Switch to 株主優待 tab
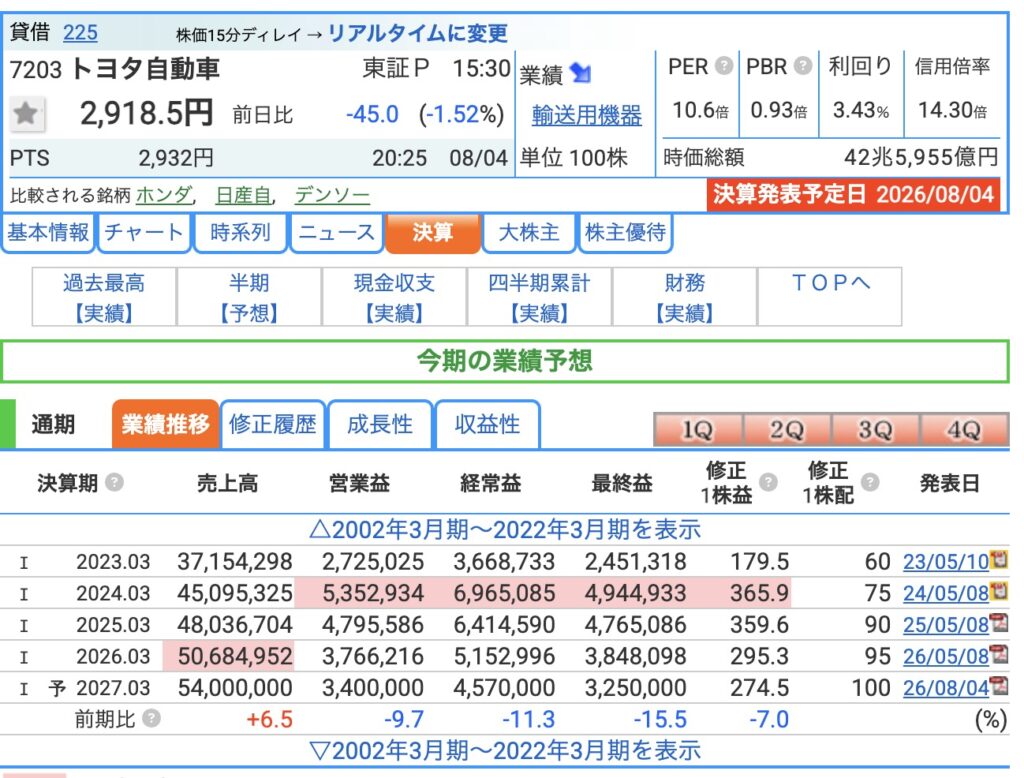 pos(626,233)
